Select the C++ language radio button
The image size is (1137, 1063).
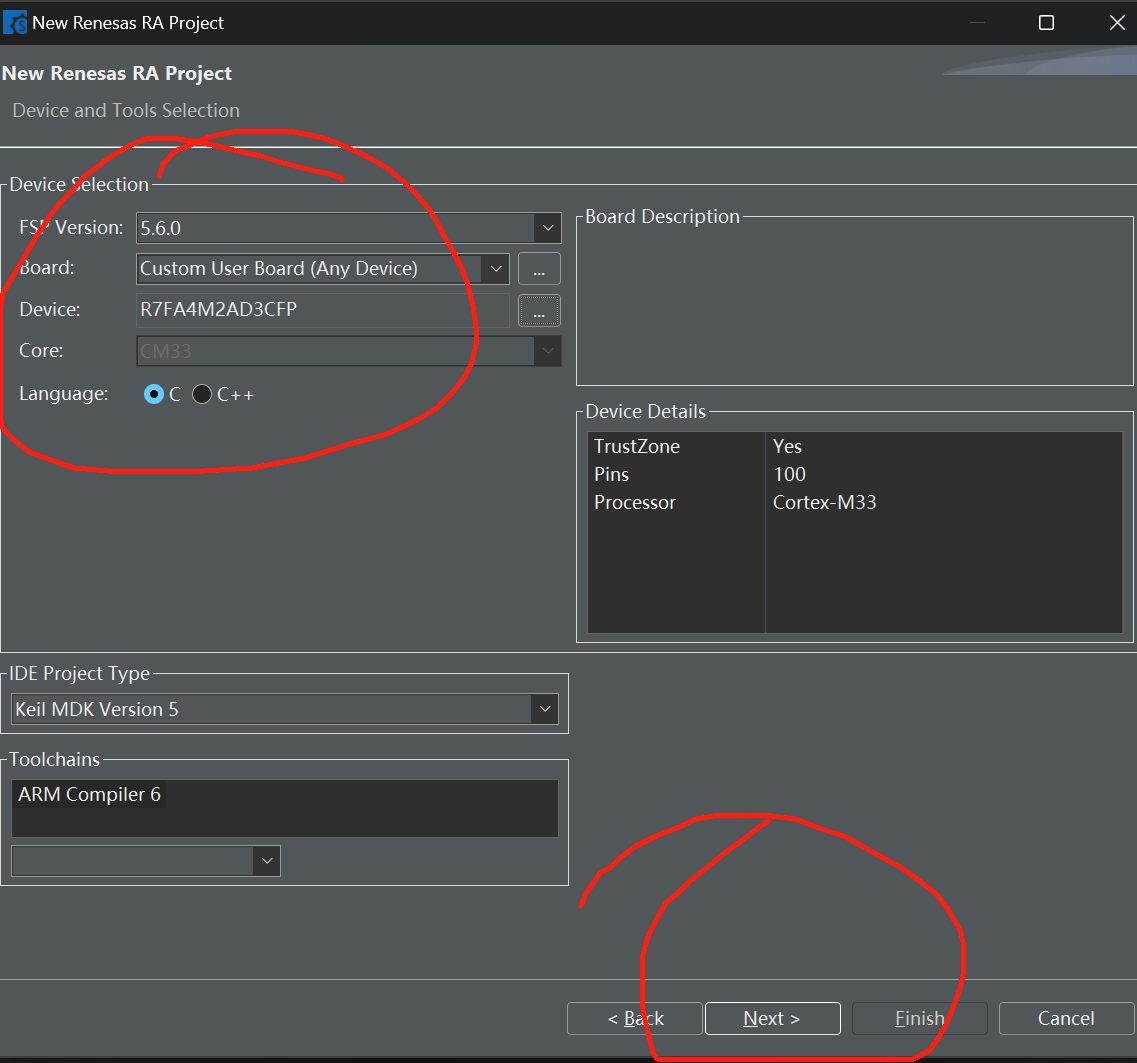pos(202,394)
